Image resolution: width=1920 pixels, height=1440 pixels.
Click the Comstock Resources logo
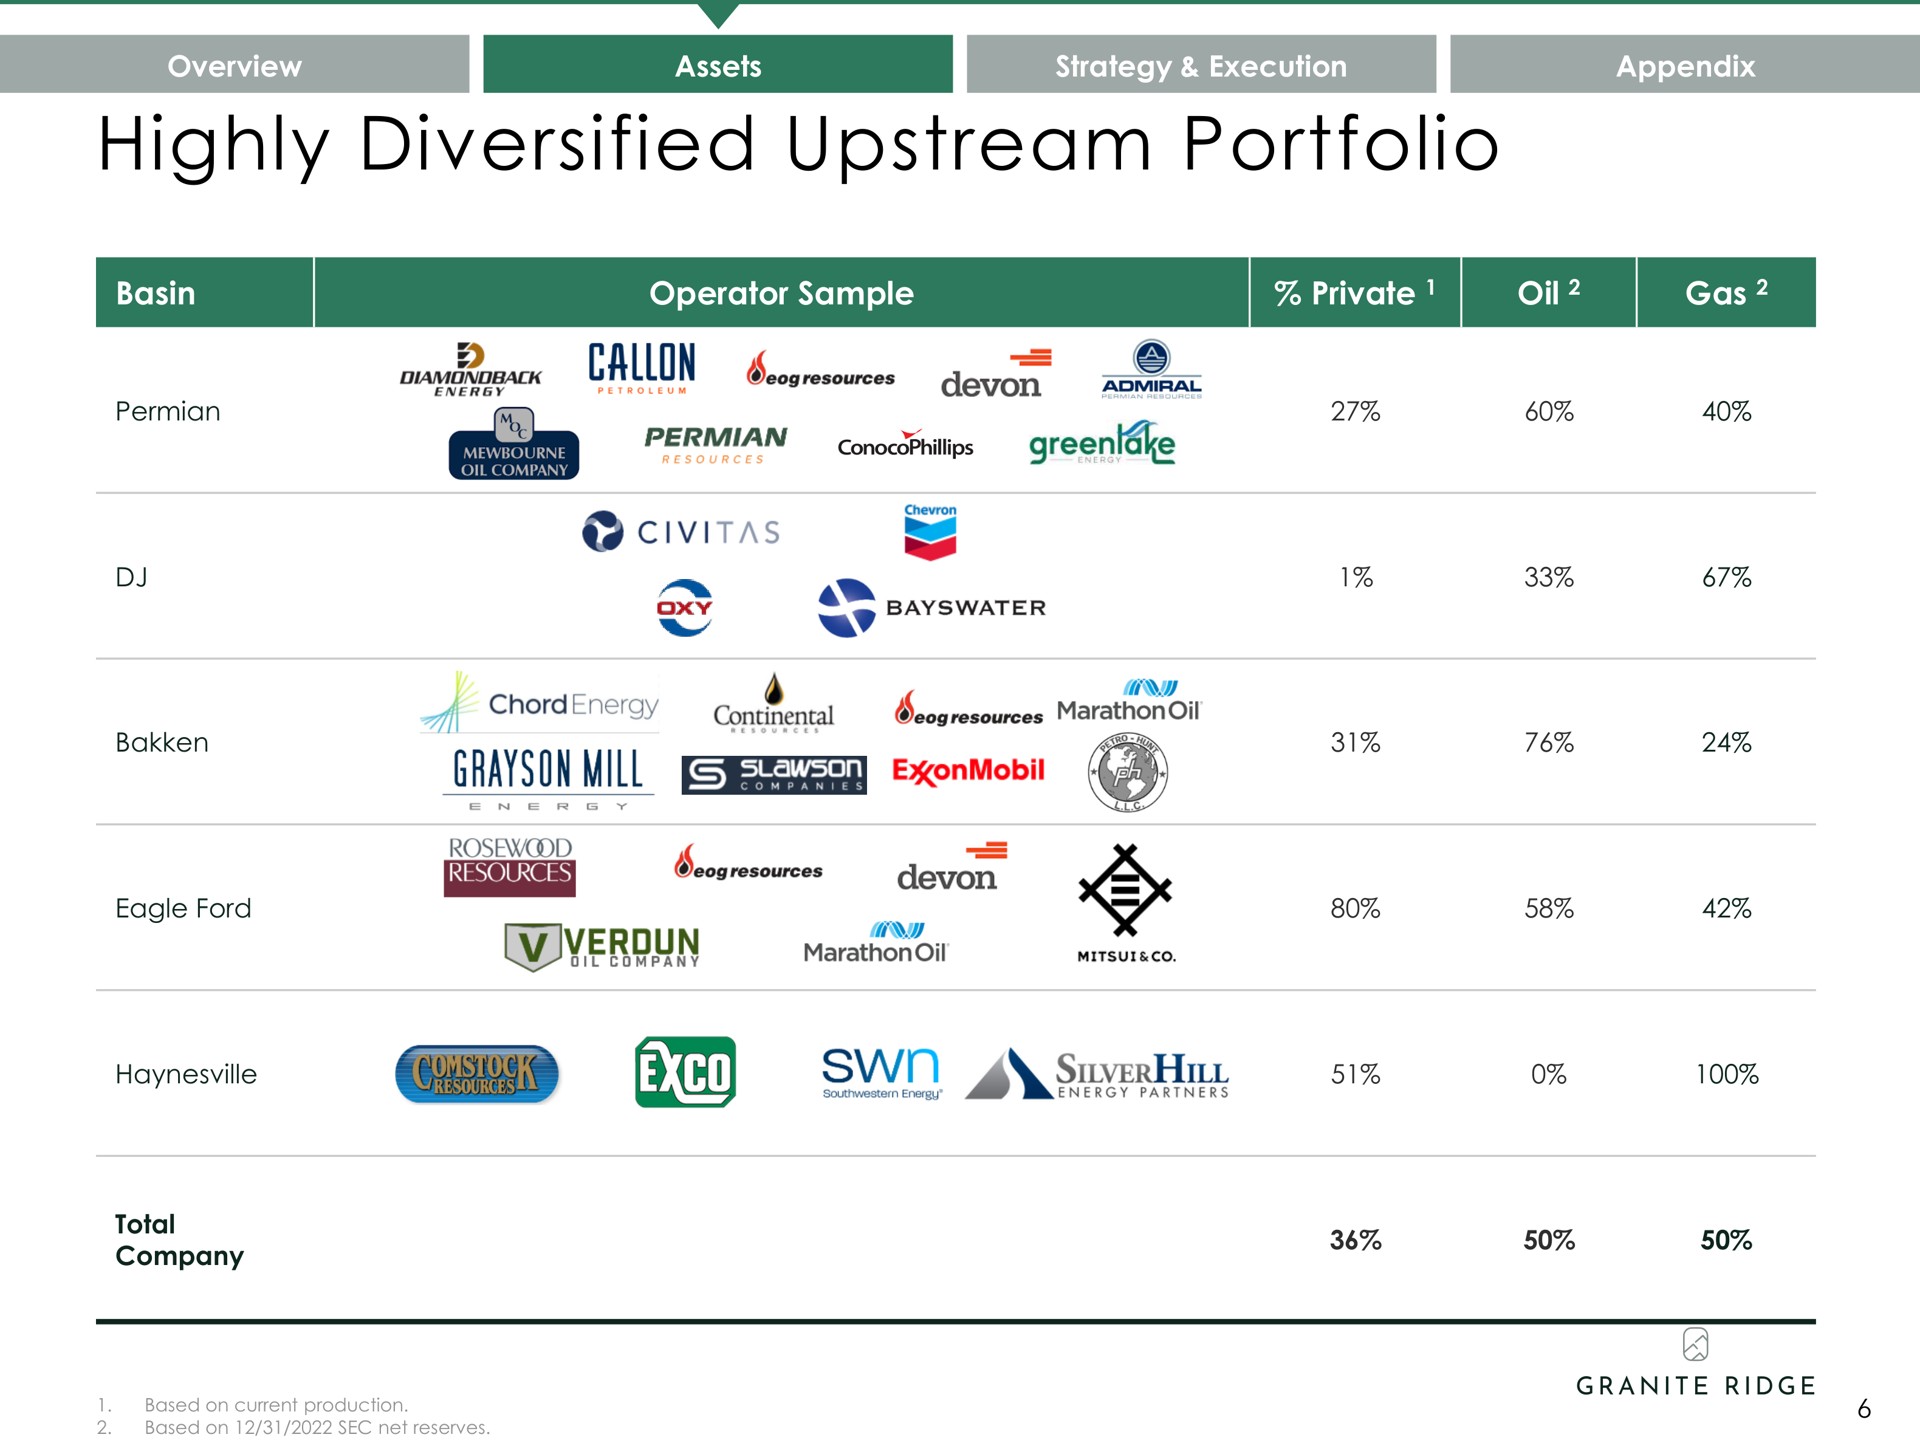point(477,1074)
